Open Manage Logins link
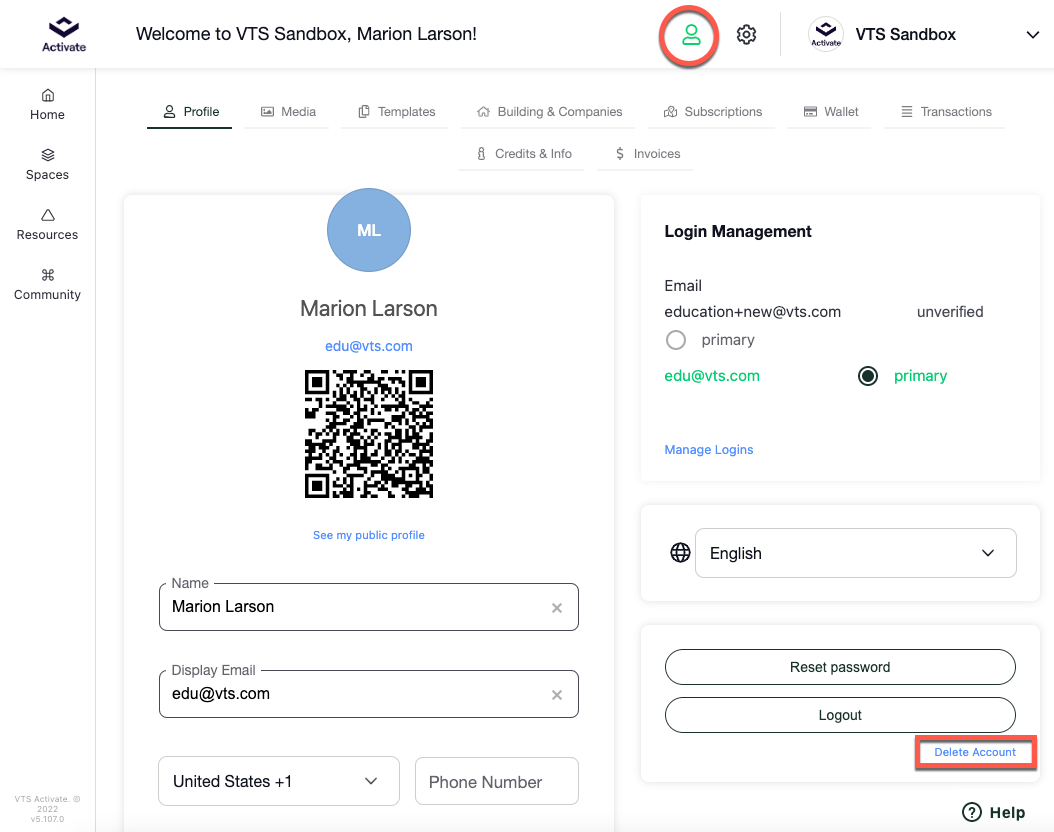Image resolution: width=1054 pixels, height=832 pixels. coord(708,450)
